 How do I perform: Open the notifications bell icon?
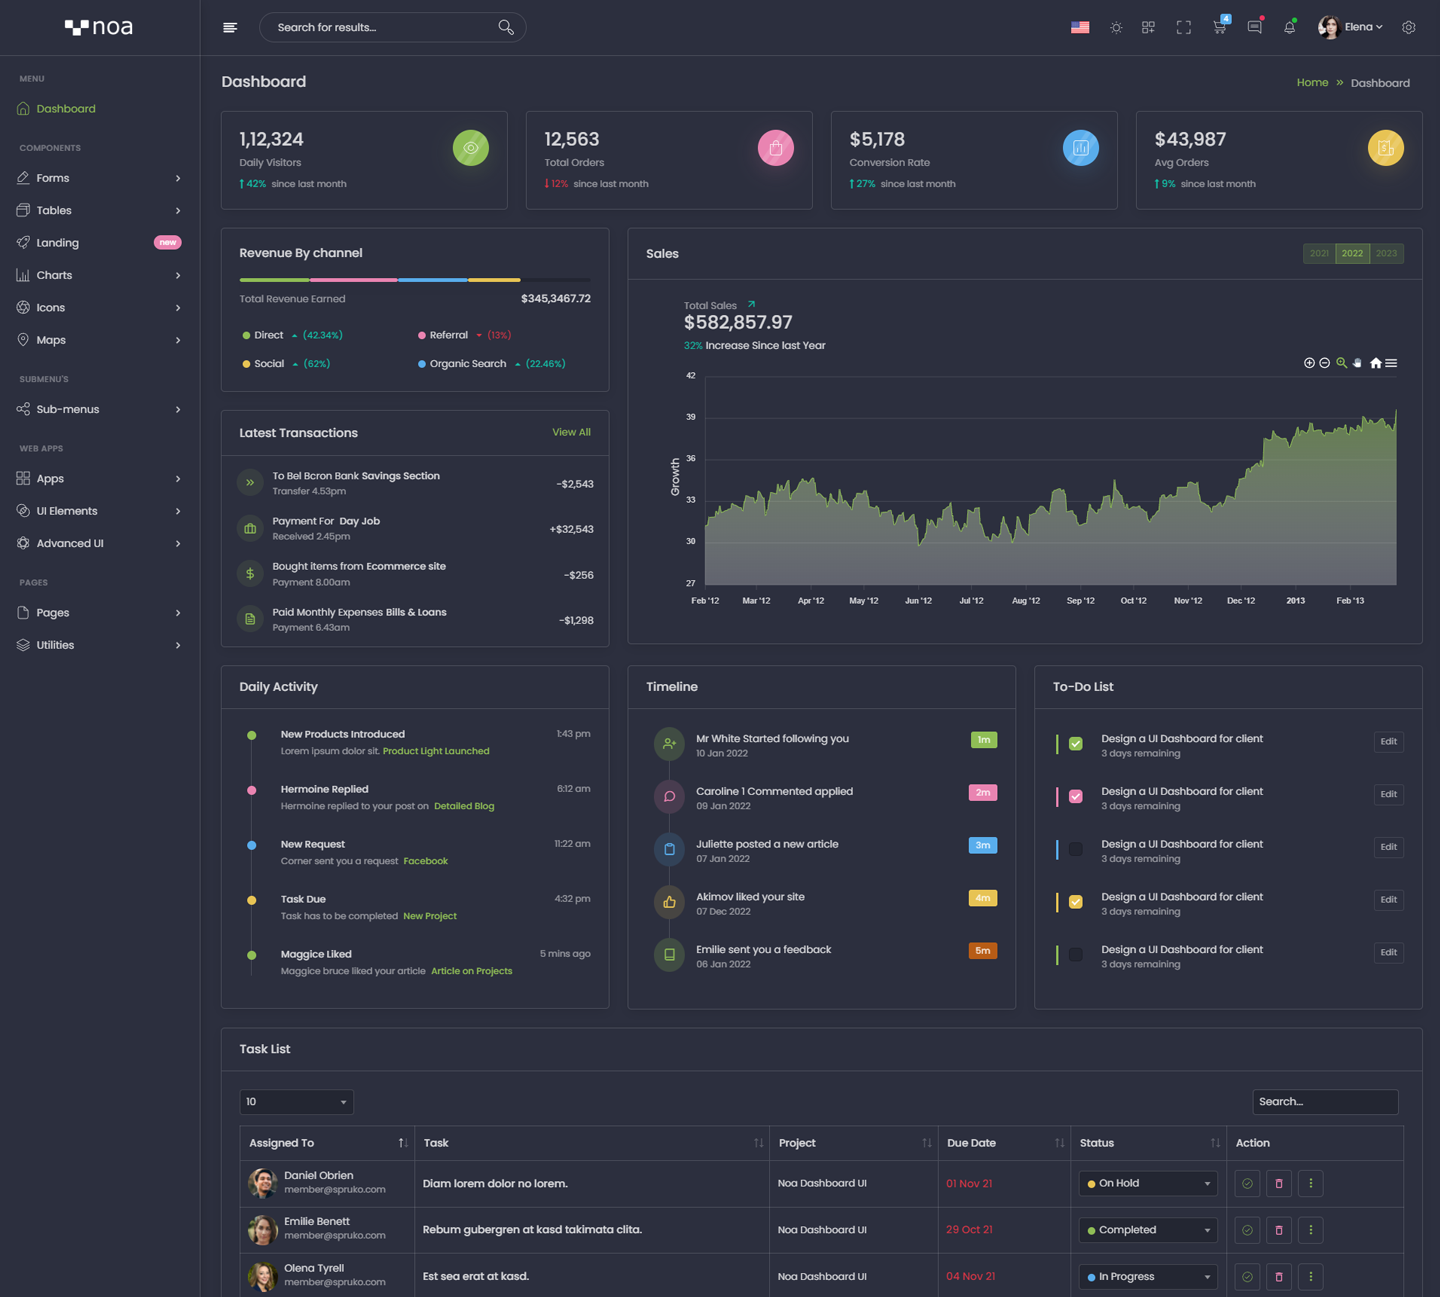(x=1289, y=28)
